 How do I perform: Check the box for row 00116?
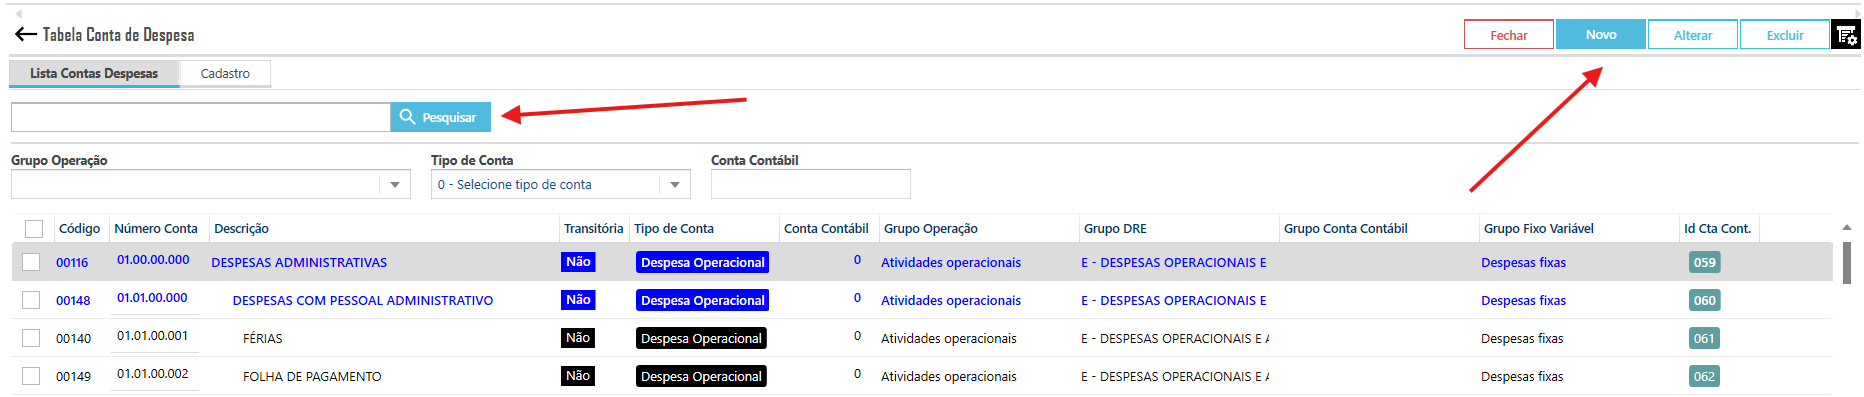[31, 262]
